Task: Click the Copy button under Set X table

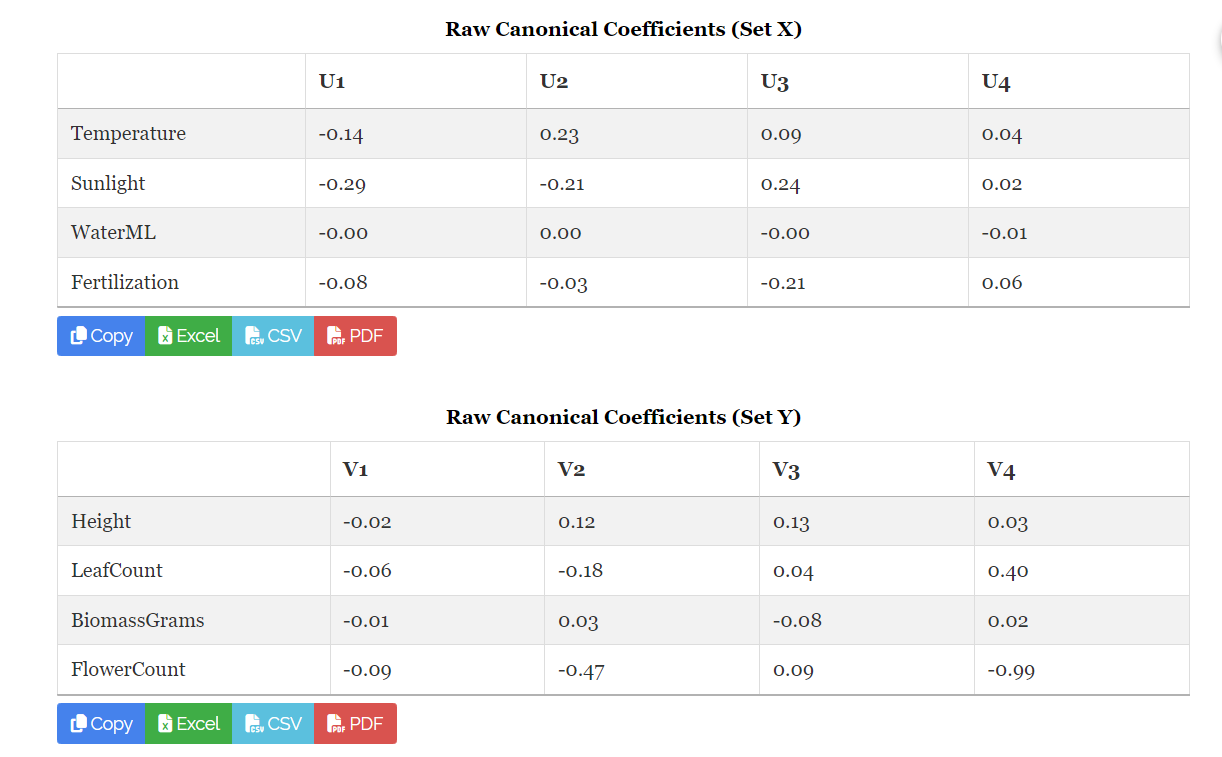Action: coord(101,336)
